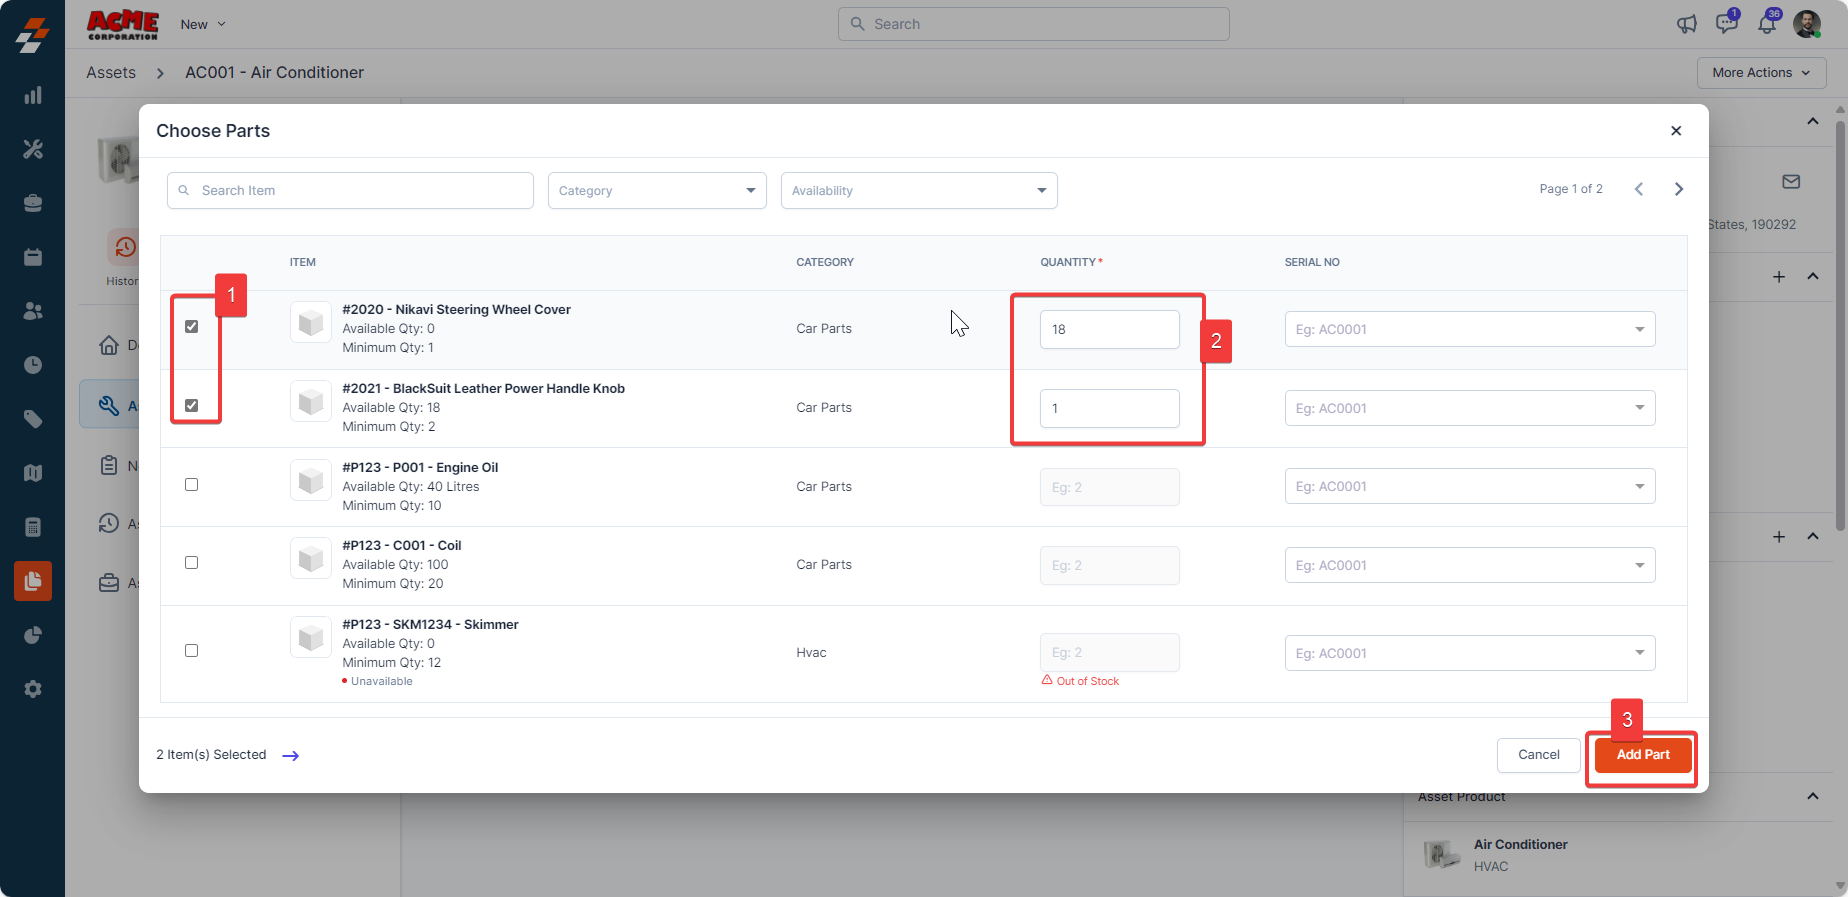Click the Nikavi Steering Wheel Cover thumbnail
Image resolution: width=1848 pixels, height=897 pixels.
click(311, 322)
